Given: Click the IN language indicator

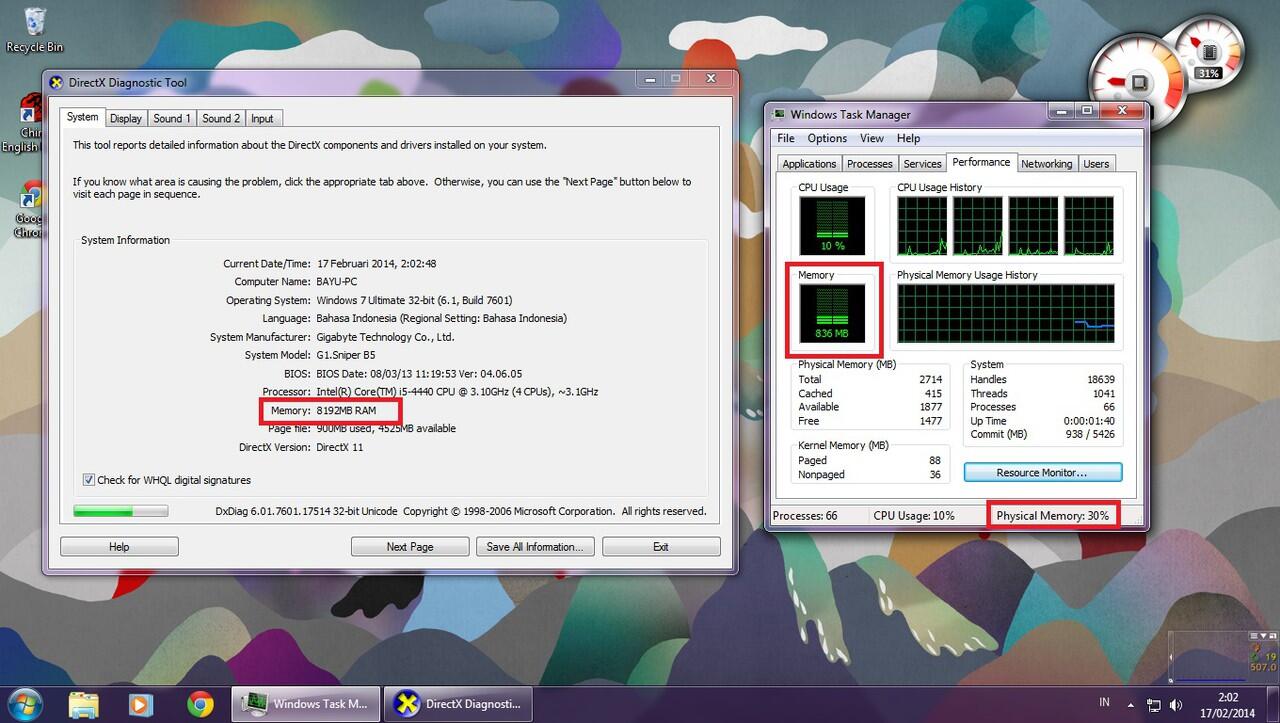Looking at the screenshot, I should (x=1105, y=704).
